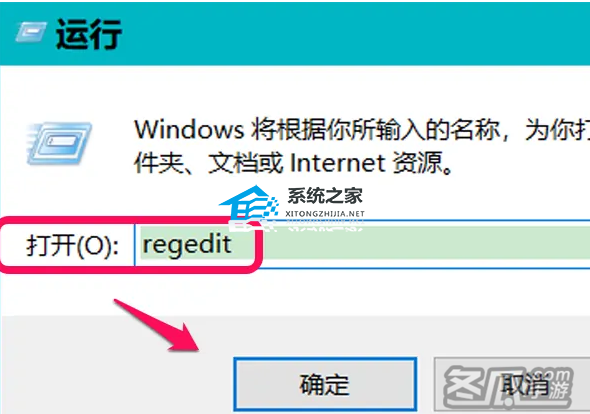The image size is (590, 414).
Task: Confirm with the 确定 button
Action: point(325,384)
